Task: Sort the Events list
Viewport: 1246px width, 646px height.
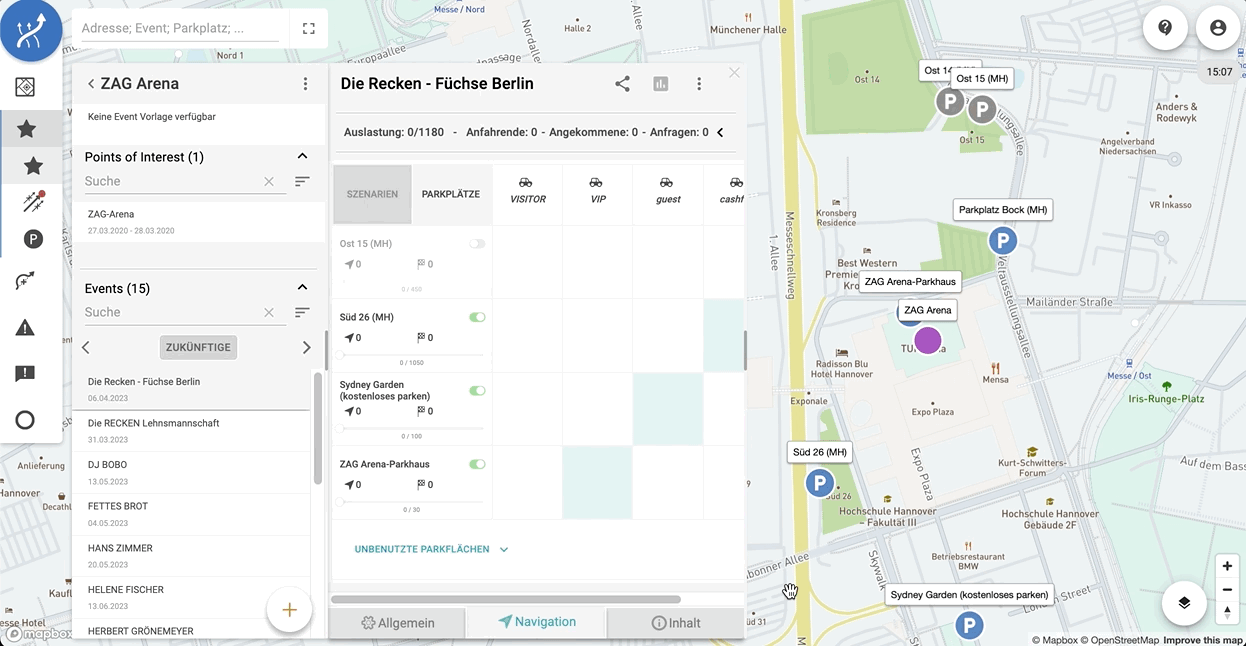Action: pyautogui.click(x=302, y=312)
